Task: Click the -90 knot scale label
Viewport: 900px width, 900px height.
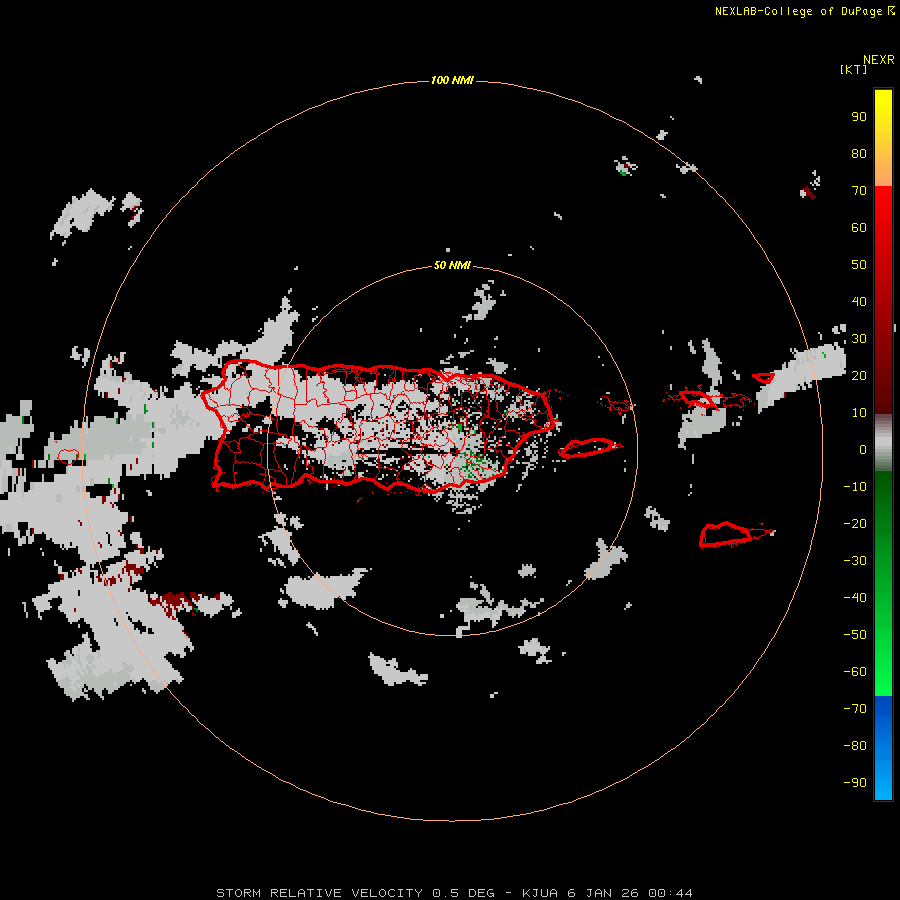Action: tap(855, 782)
